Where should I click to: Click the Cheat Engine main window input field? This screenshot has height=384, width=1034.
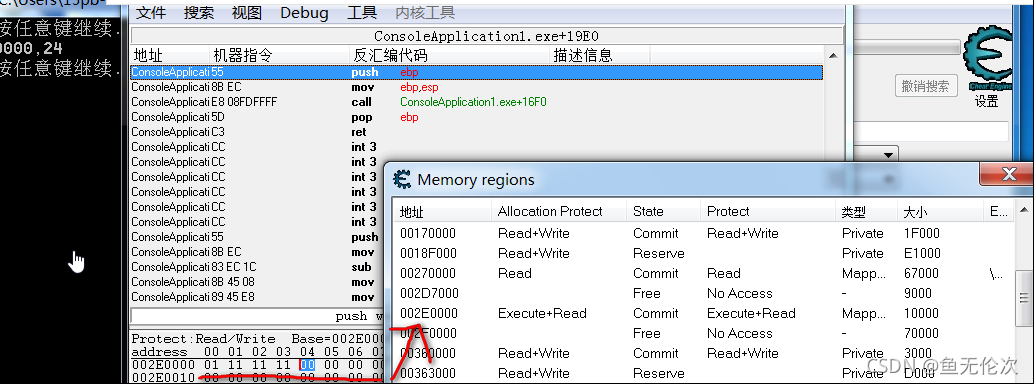coord(930,131)
